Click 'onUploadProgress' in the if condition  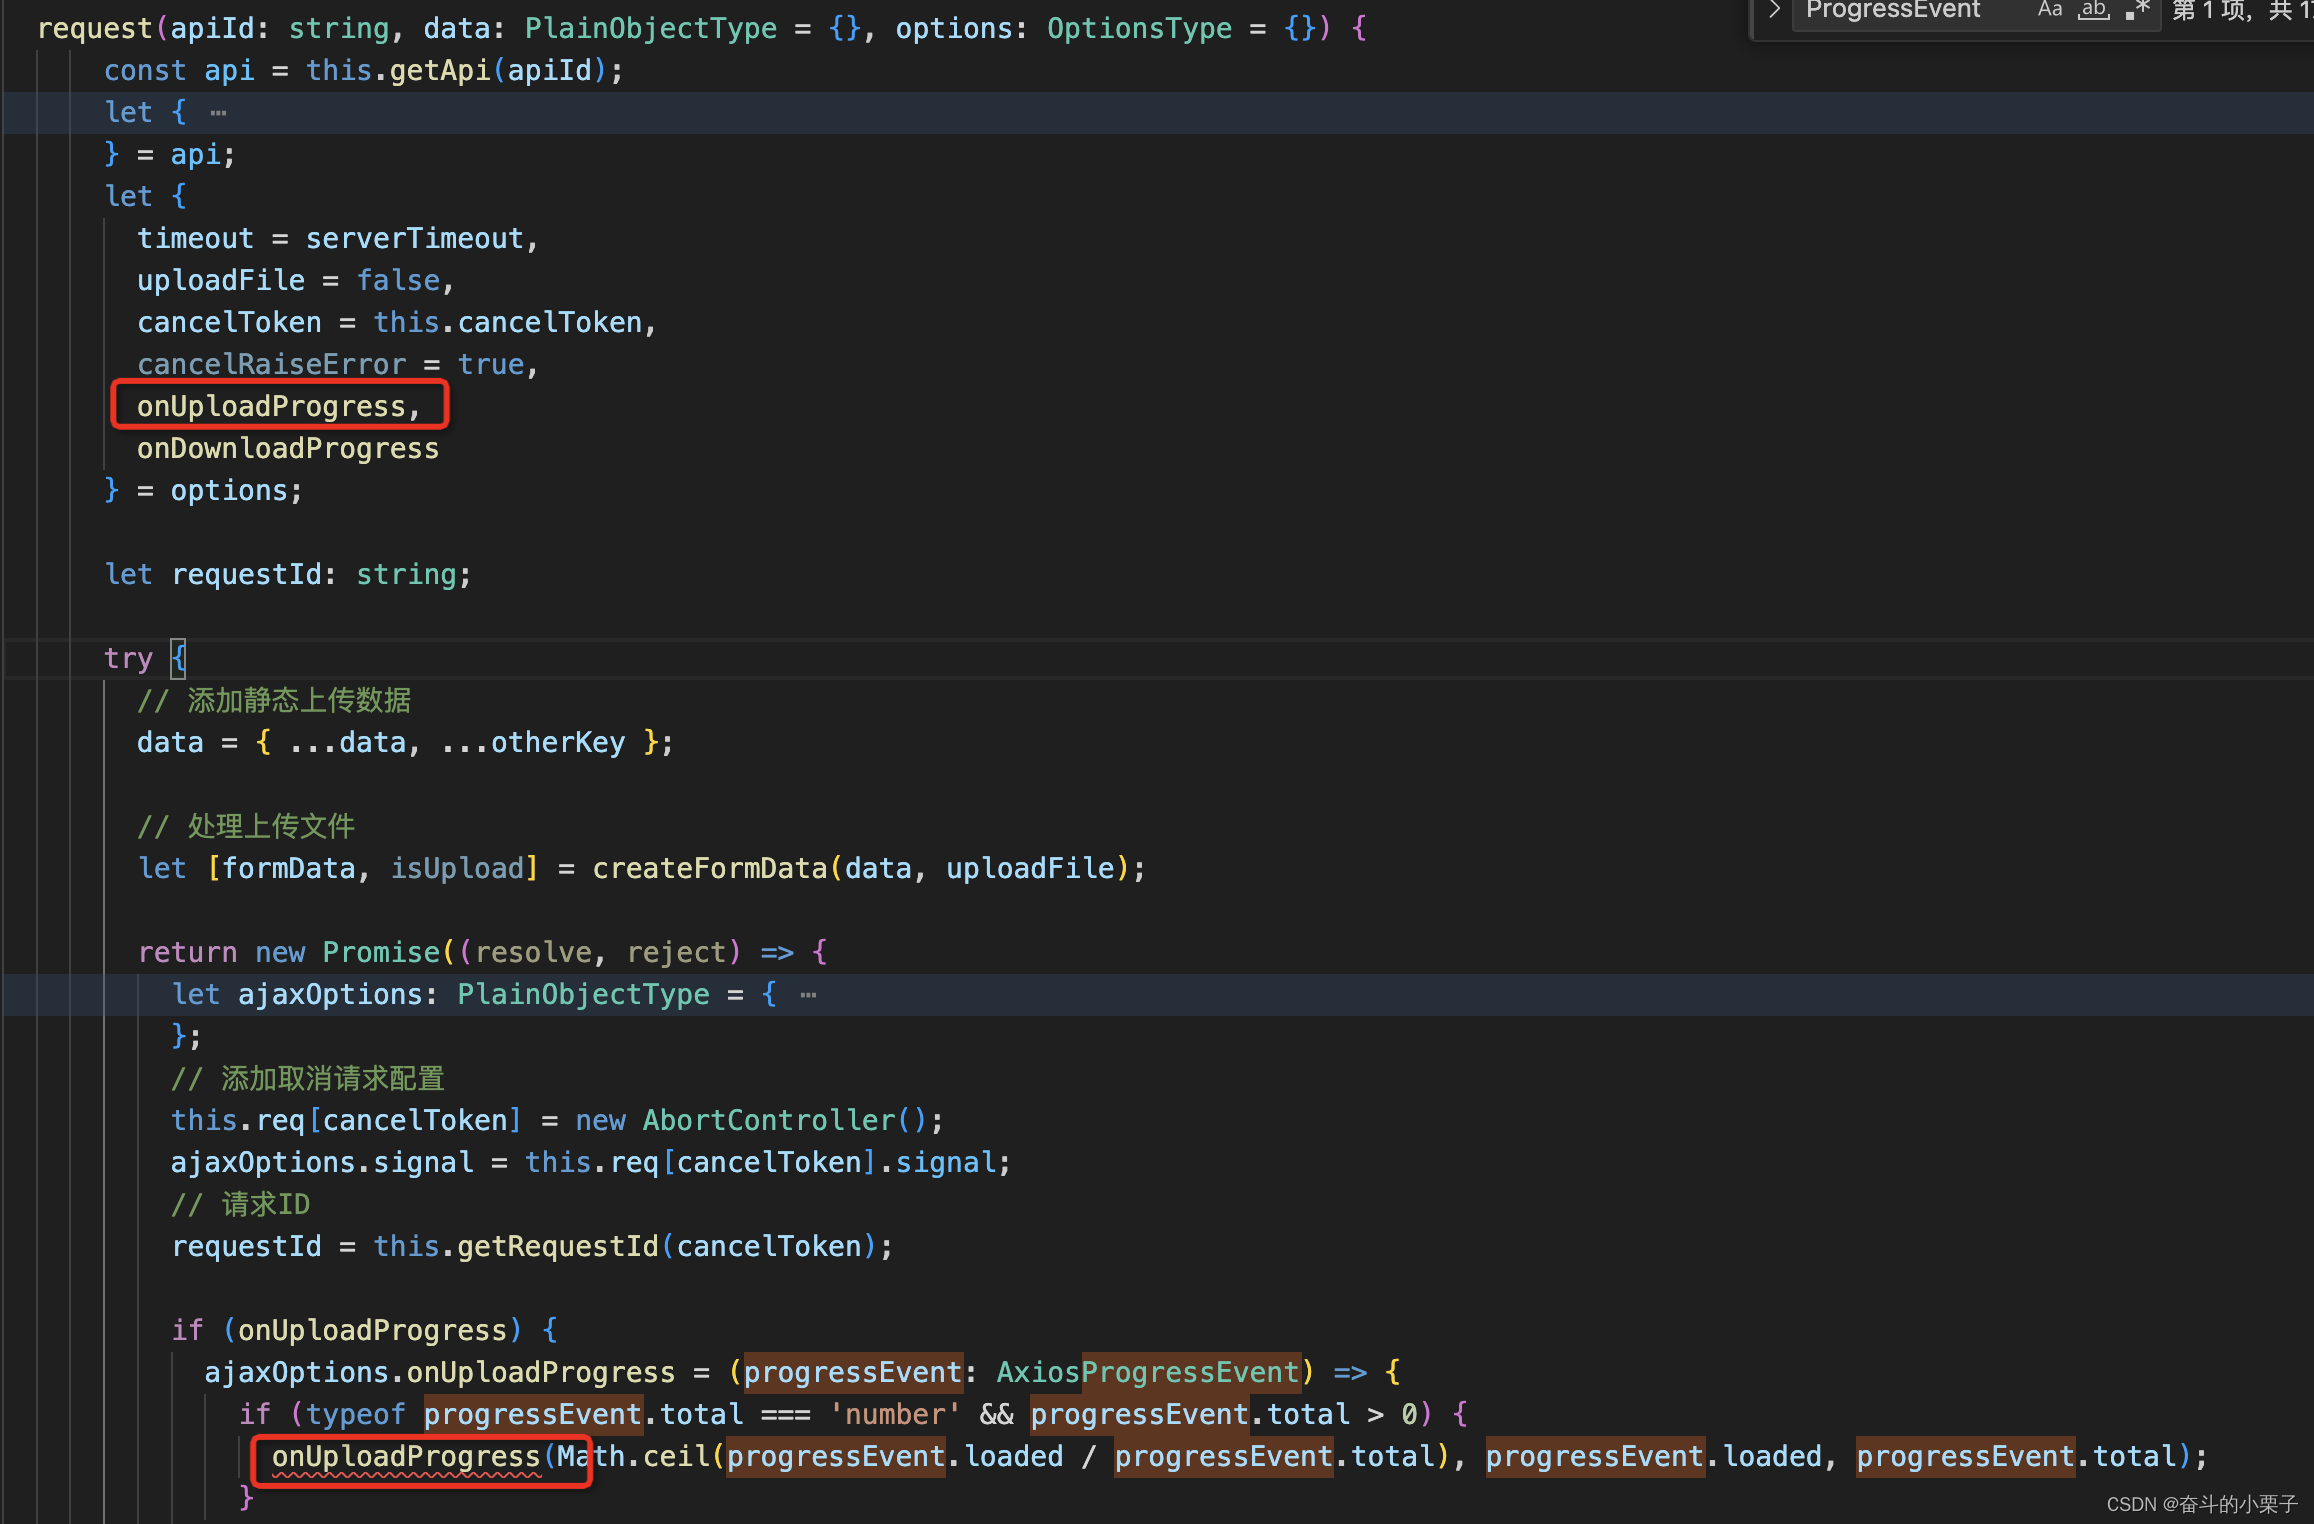[372, 1331]
